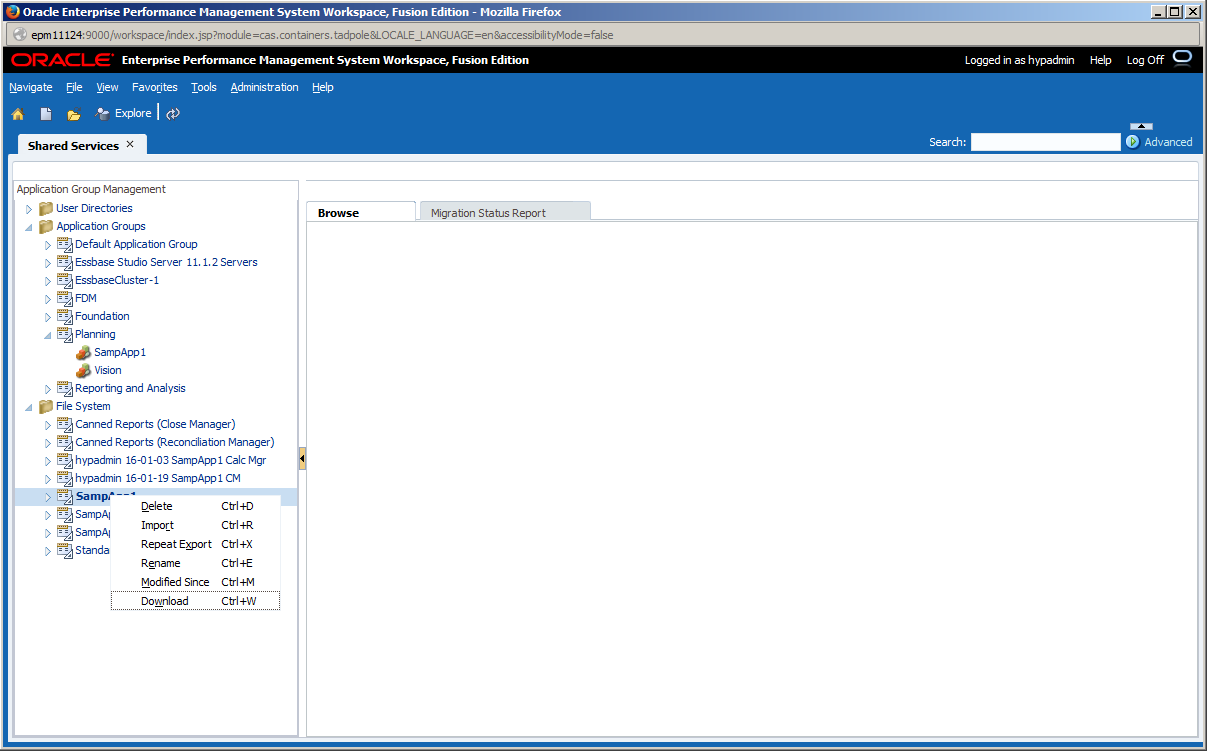
Task: Expand Essbase Studio Server 11.1.2 Servers
Action: [x=47, y=263]
